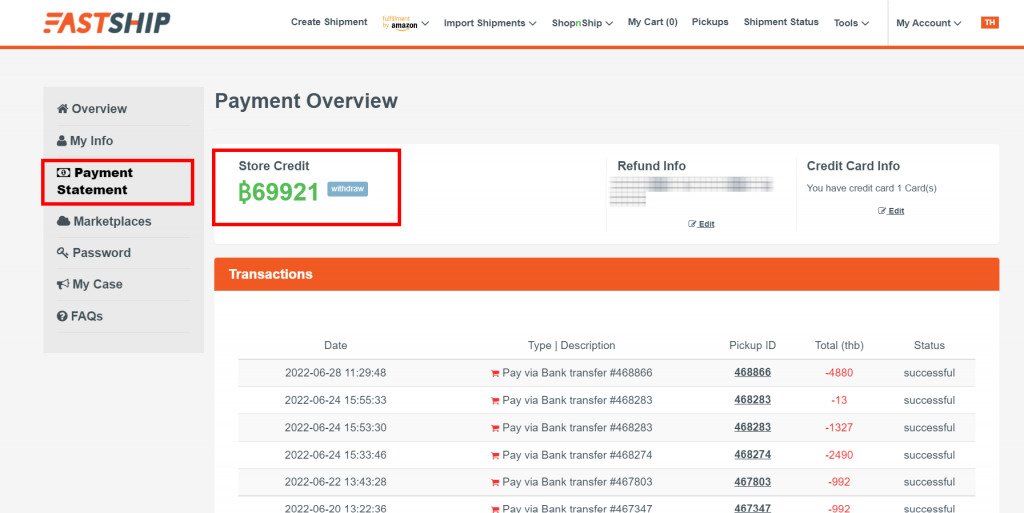Click the -2490 total amount
Screen dimensions: 1024x513
839,456
